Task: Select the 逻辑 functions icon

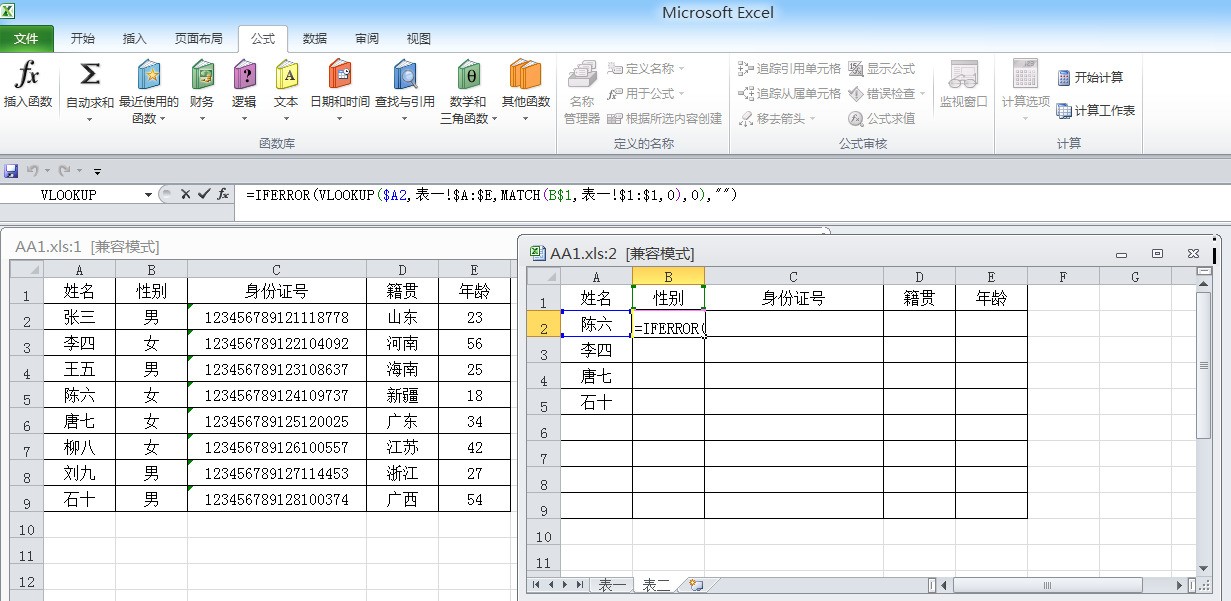Action: click(244, 75)
